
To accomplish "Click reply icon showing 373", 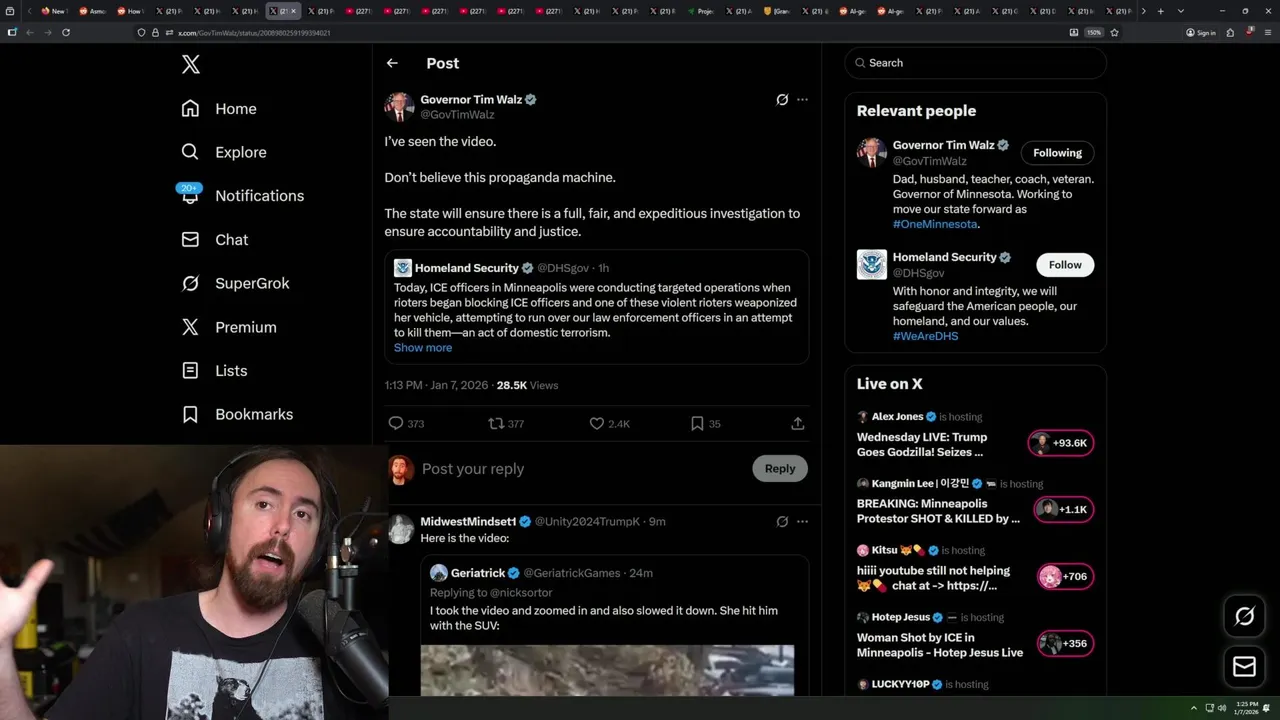I will (x=396, y=424).
